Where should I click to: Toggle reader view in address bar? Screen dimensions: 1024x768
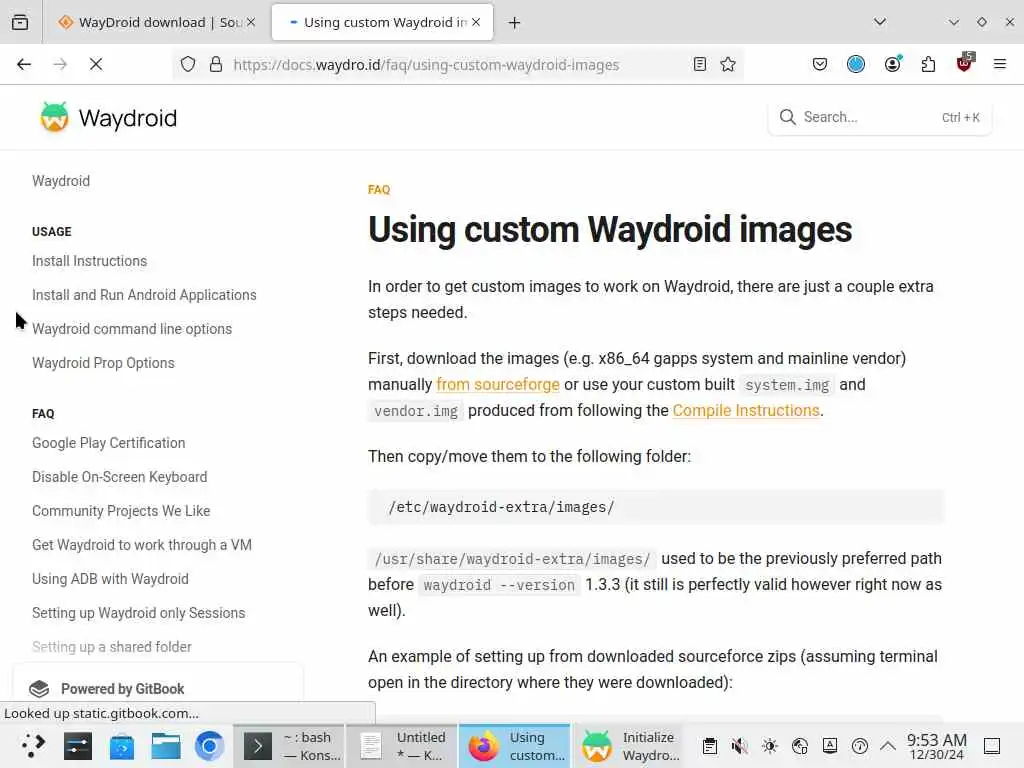coord(699,64)
